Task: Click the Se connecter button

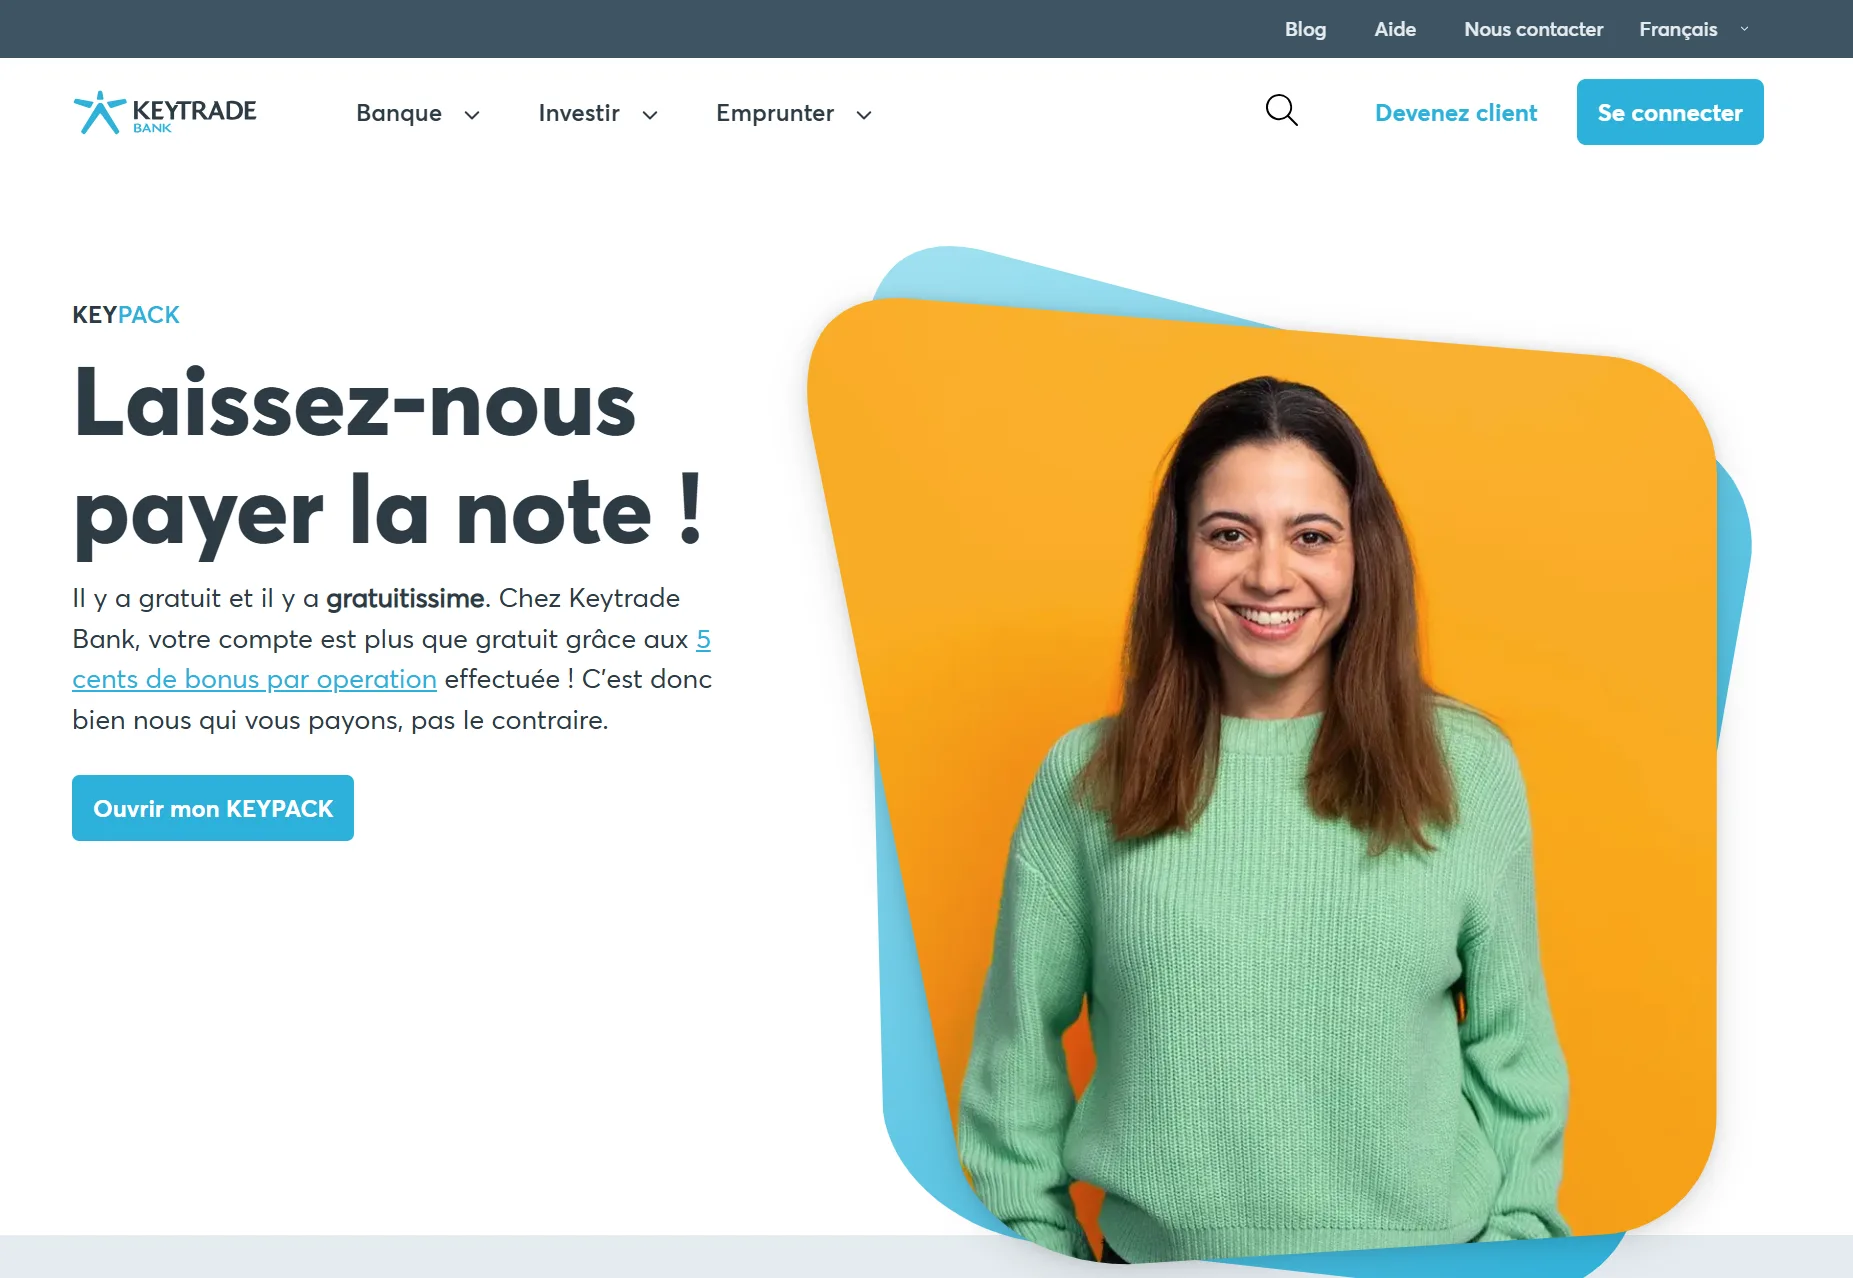Action: pos(1670,112)
